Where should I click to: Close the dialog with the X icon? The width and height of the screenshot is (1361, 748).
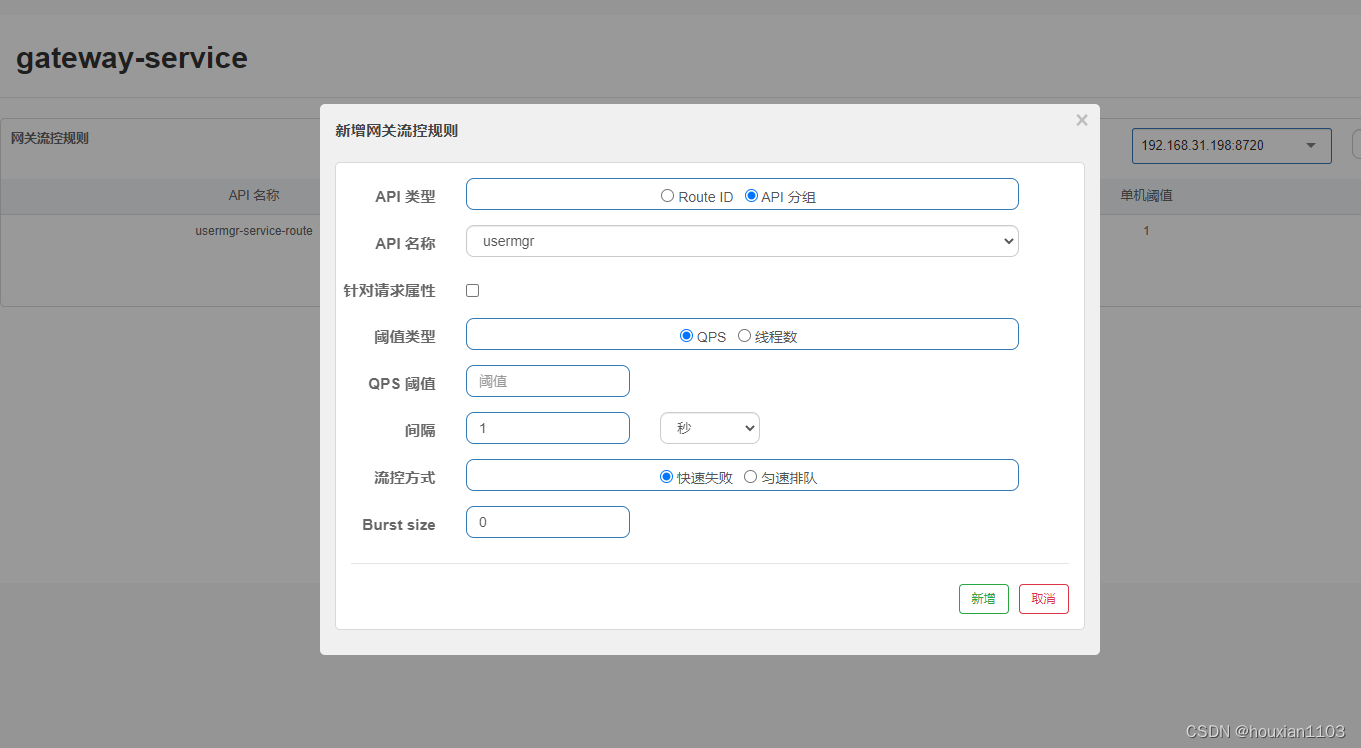click(1081, 121)
